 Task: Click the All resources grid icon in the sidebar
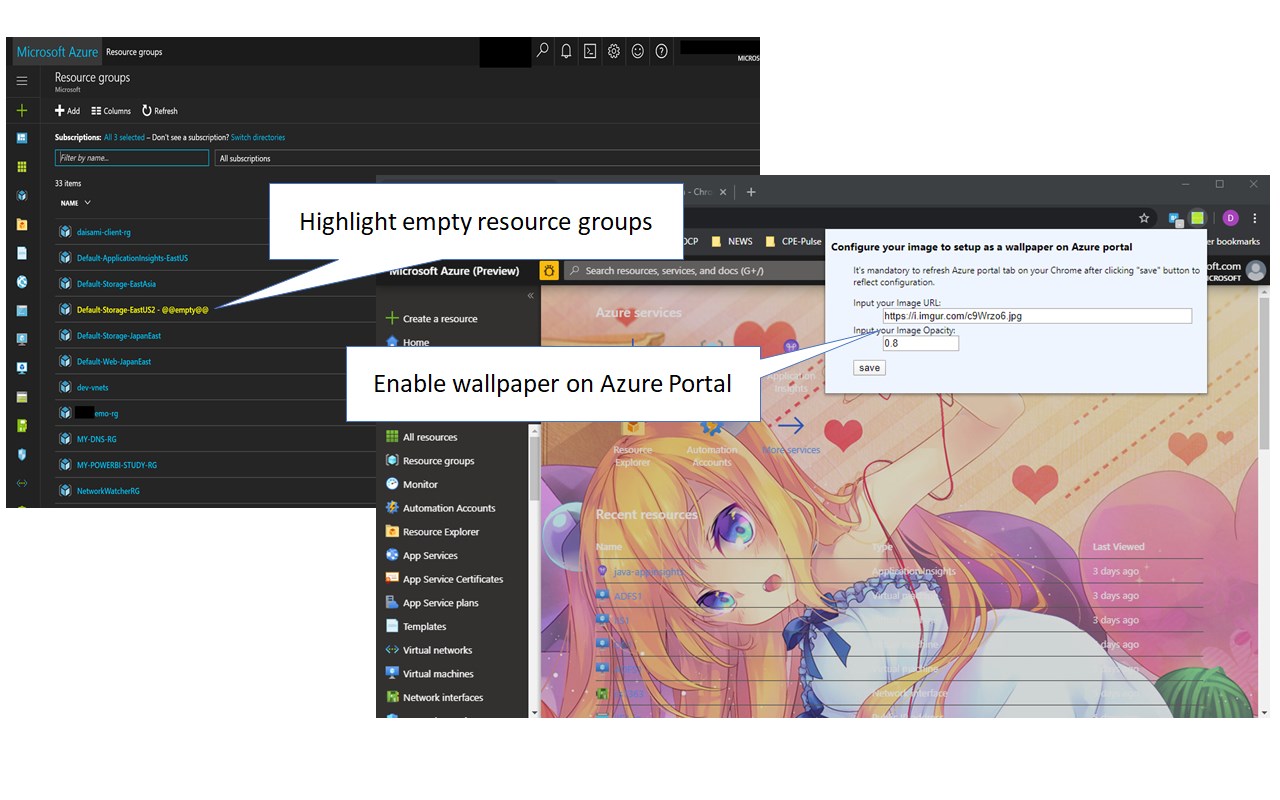click(x=392, y=436)
